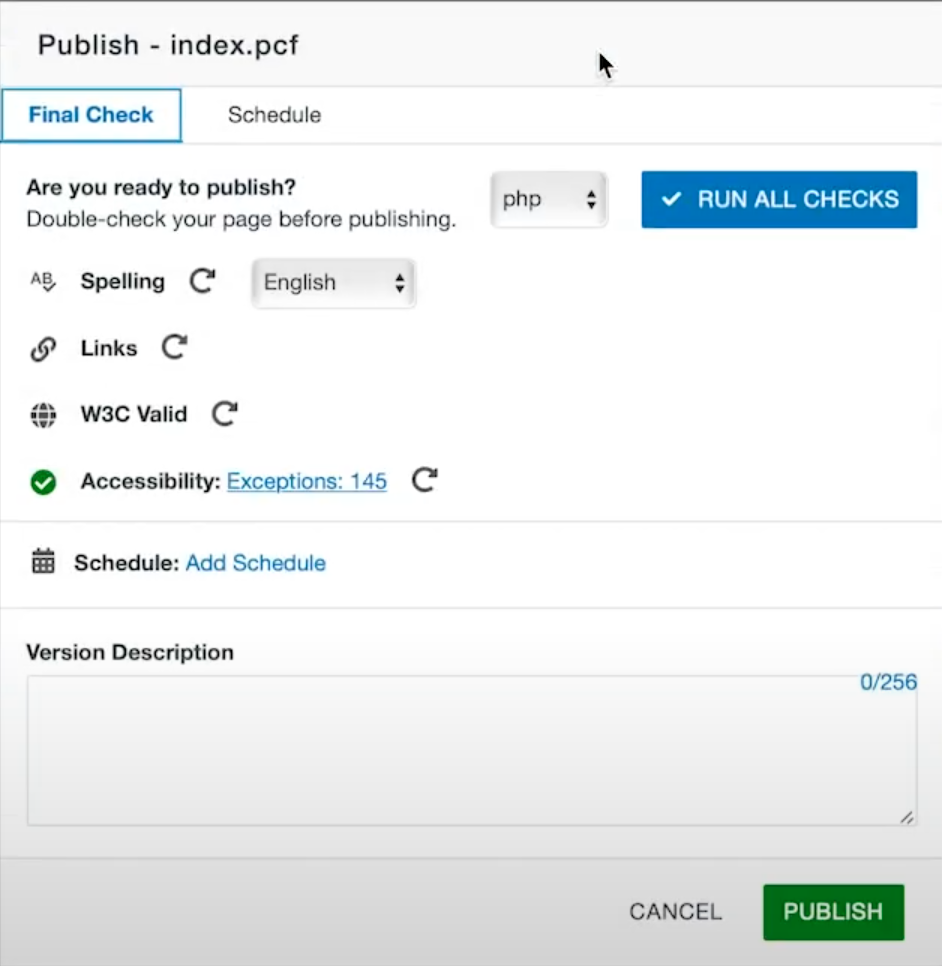Click the green Accessibility passed checkmark icon

click(43, 482)
